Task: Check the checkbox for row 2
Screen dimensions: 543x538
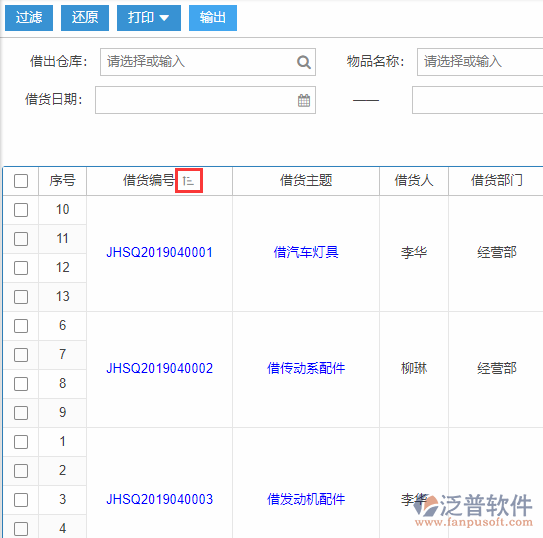Action: [21, 471]
